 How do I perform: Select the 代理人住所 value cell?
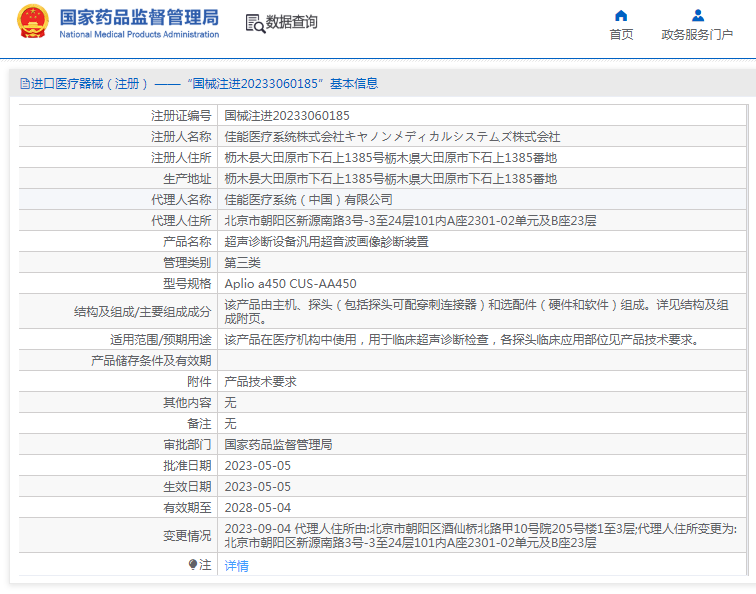[410, 221]
